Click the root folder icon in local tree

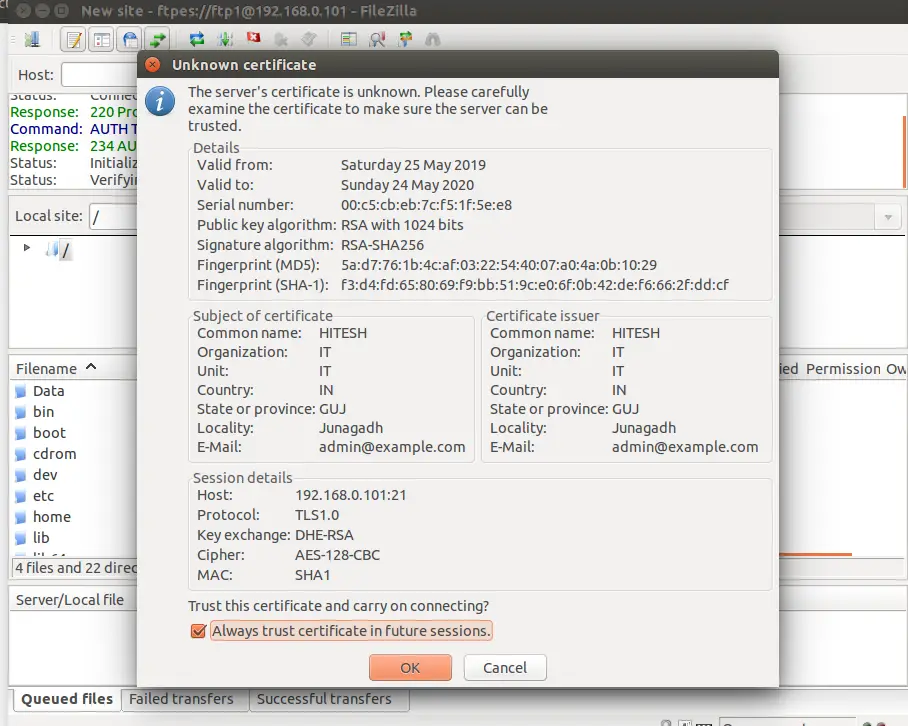pos(53,250)
